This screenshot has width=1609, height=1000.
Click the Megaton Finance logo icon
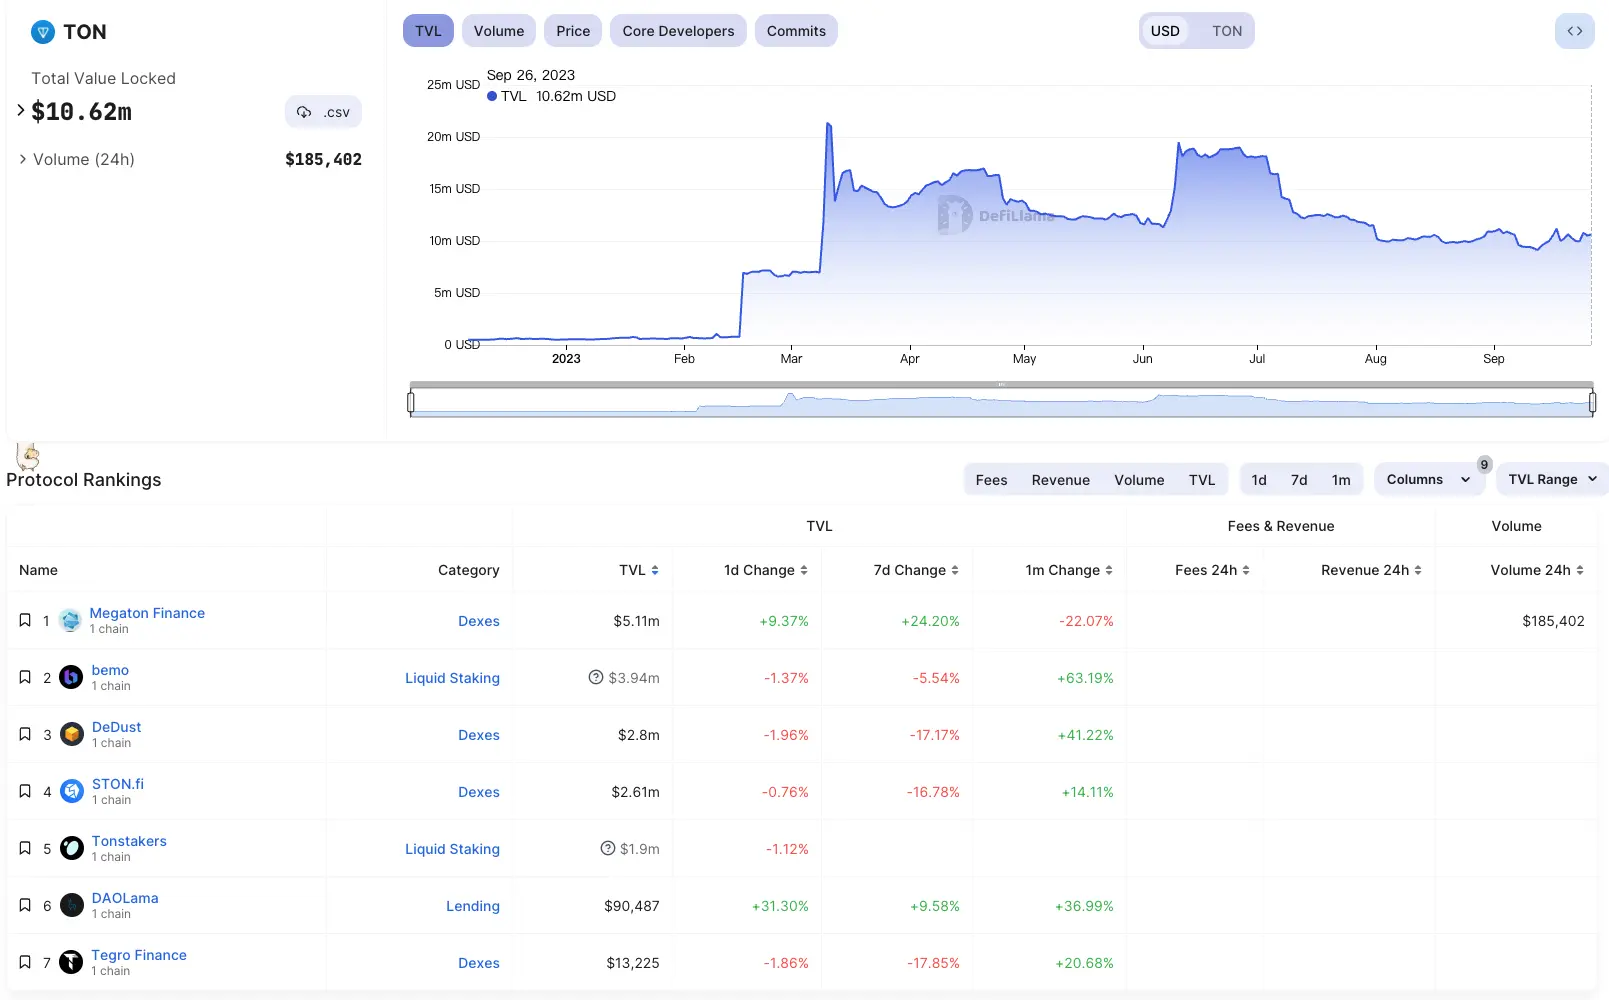(x=70, y=620)
